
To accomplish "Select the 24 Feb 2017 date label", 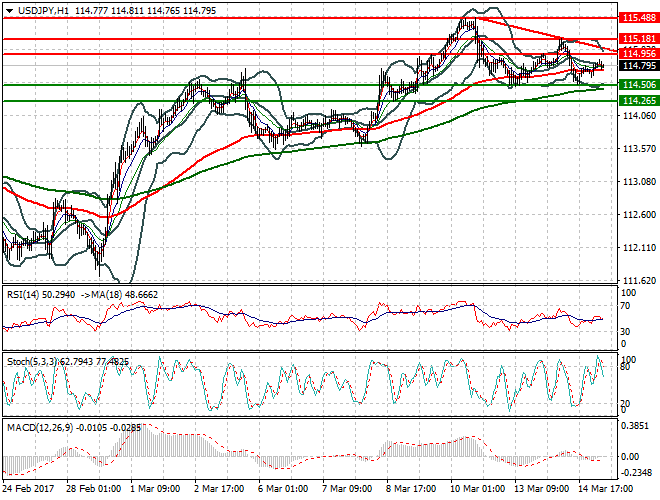I will pyautogui.click(x=28, y=489).
